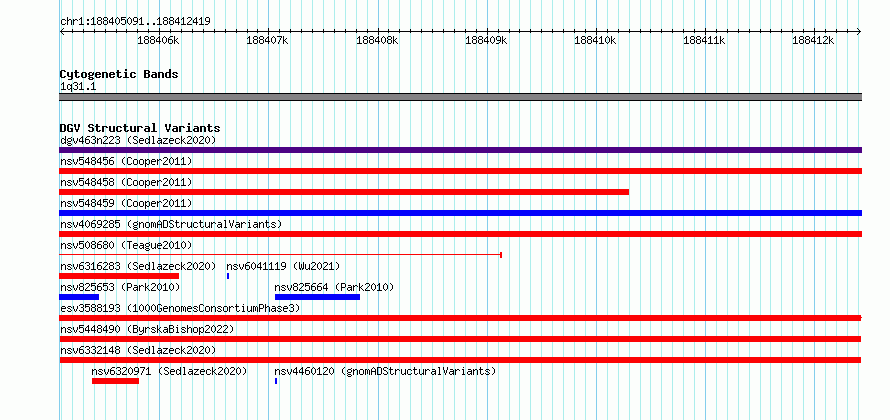Open esv3588193 (1000GenomesConsortiumPhase3) label
Image resolution: width=890 pixels, height=420 pixels.
point(180,308)
